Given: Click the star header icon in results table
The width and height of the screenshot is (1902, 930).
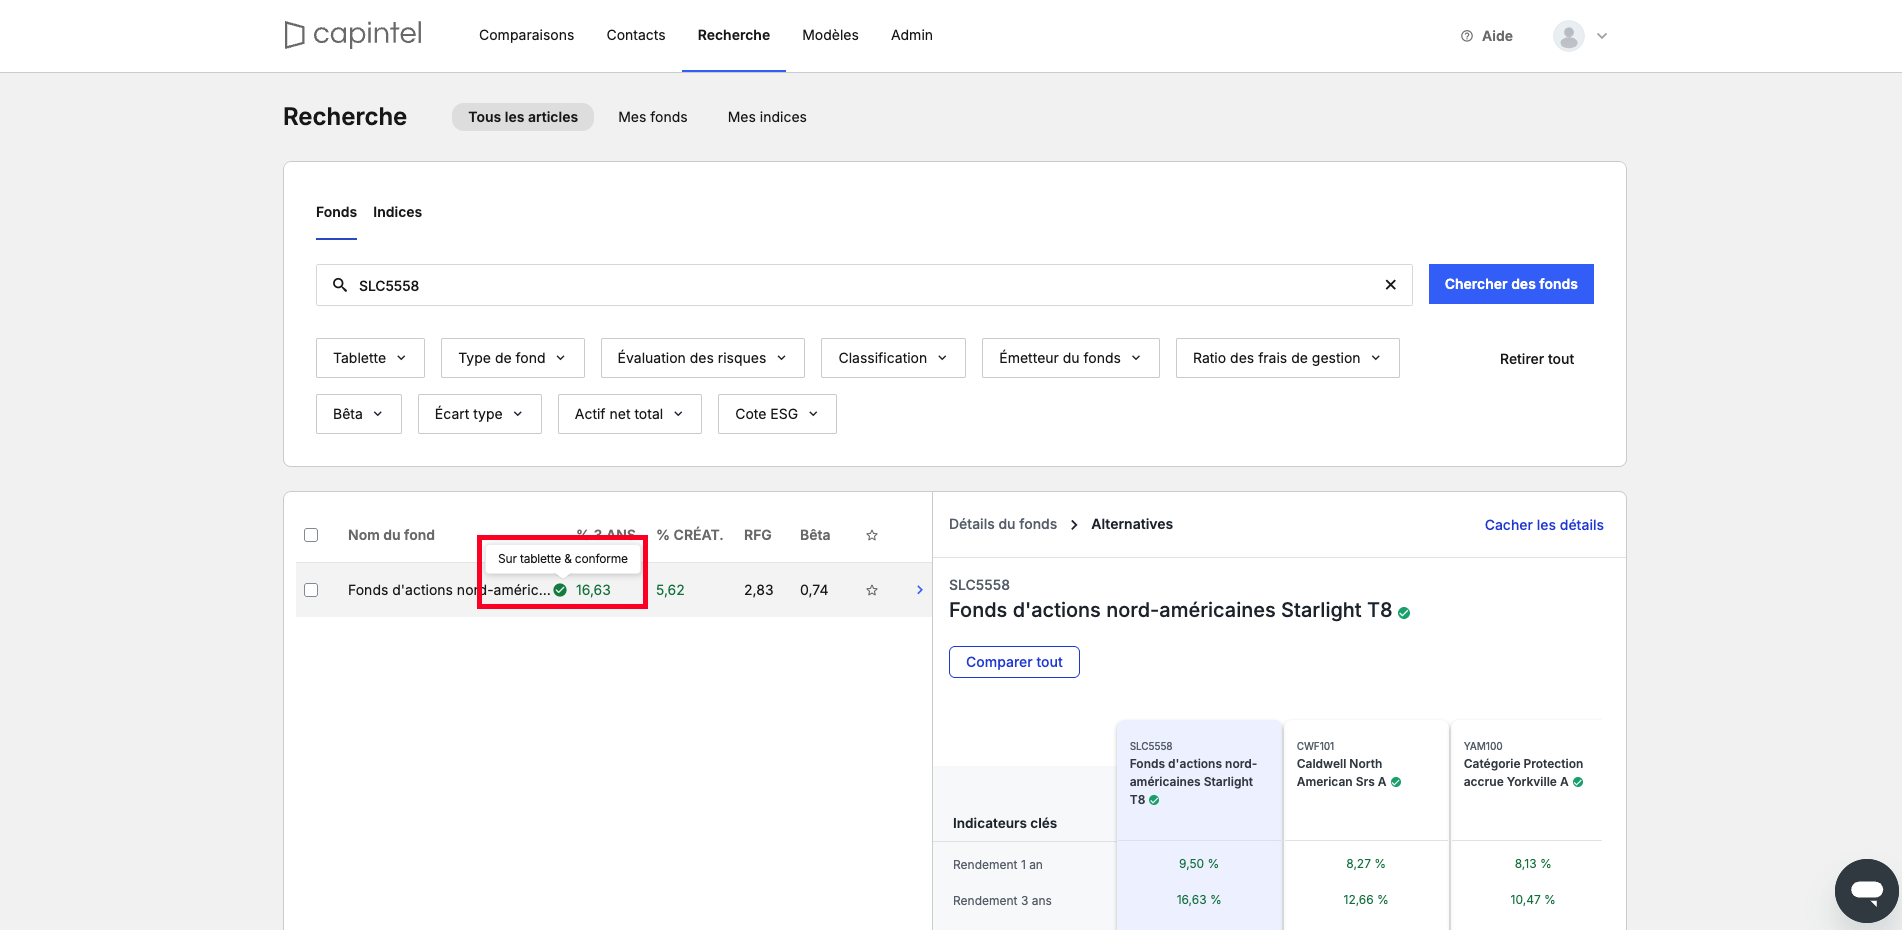Looking at the screenshot, I should [x=872, y=535].
